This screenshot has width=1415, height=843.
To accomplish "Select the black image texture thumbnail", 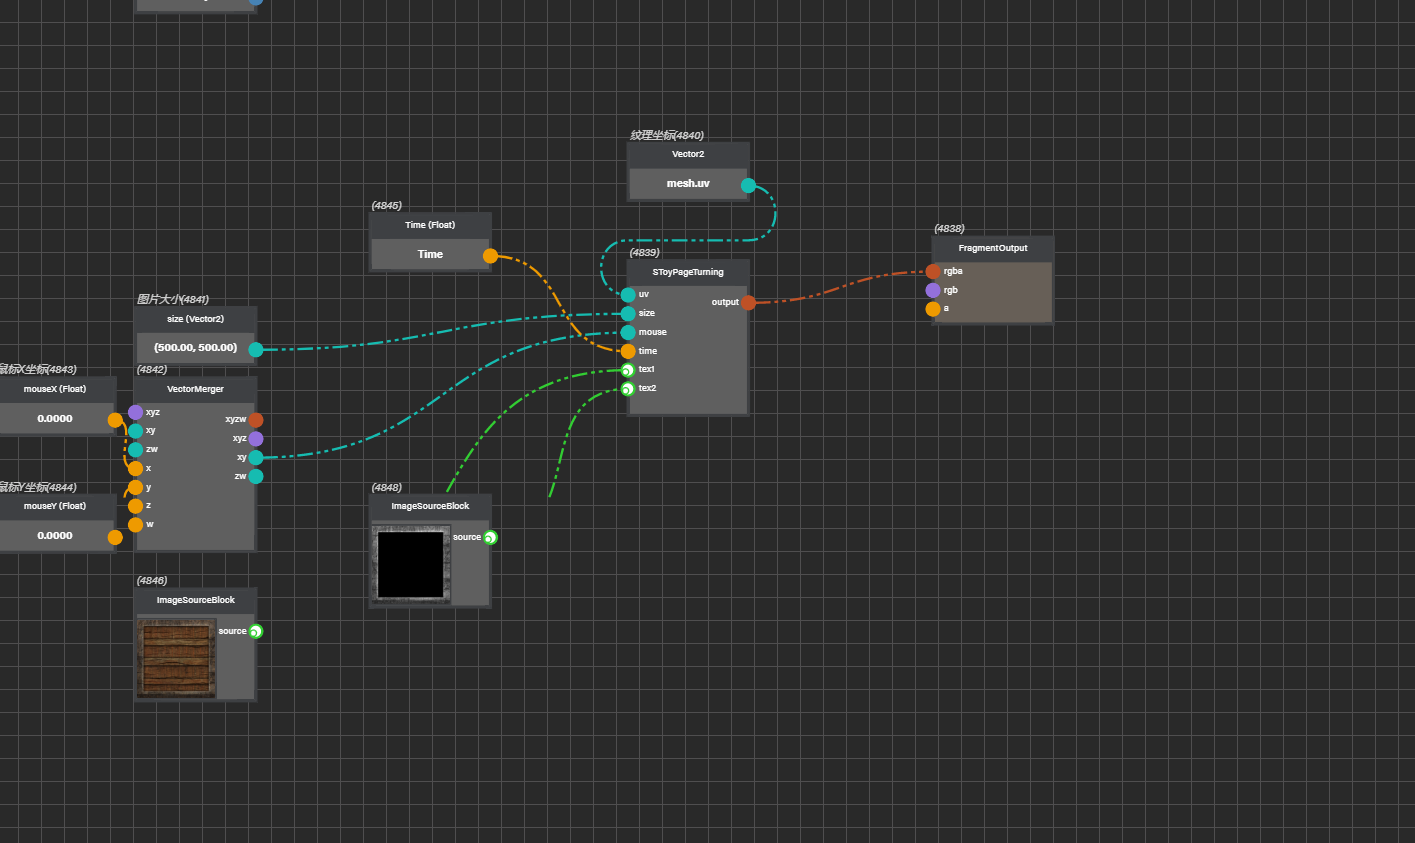I will pos(410,565).
